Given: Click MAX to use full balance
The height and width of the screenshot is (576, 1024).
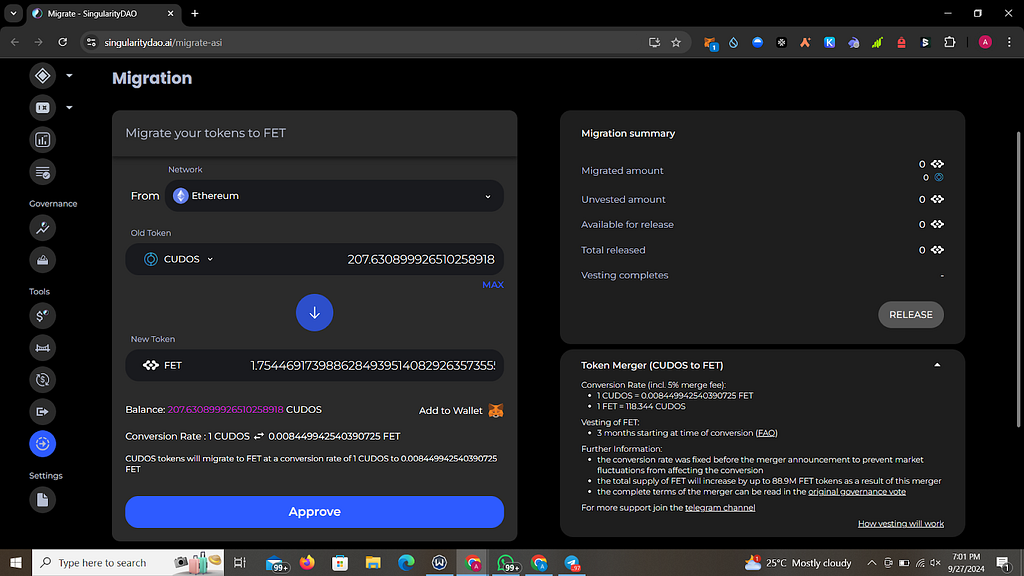Looking at the screenshot, I should pyautogui.click(x=492, y=285).
